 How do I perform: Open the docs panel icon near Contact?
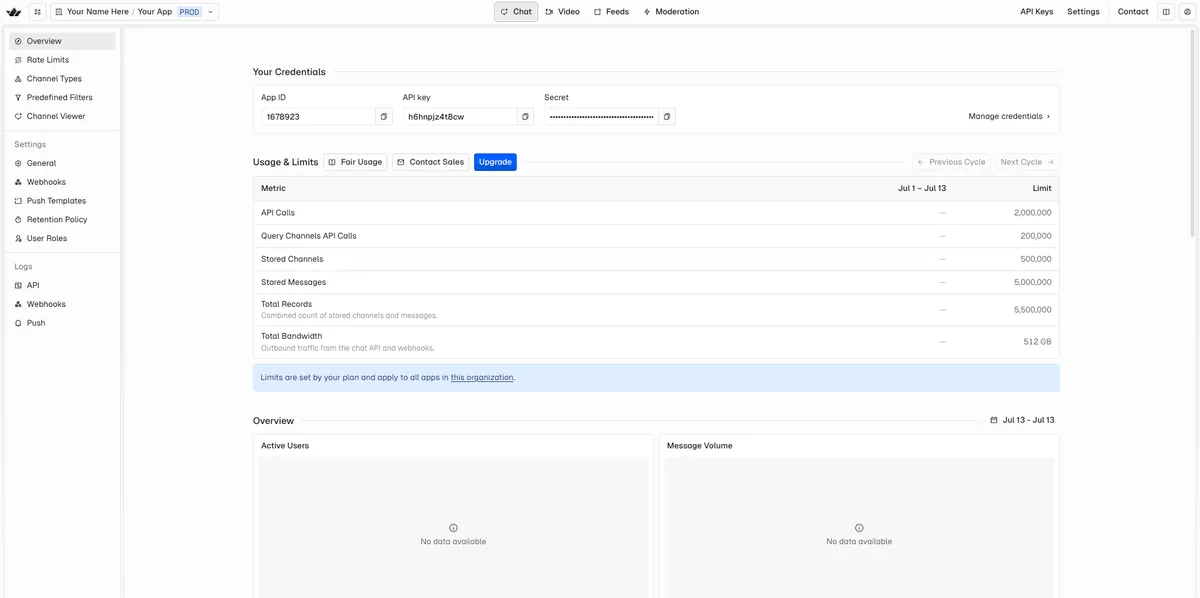point(1166,12)
